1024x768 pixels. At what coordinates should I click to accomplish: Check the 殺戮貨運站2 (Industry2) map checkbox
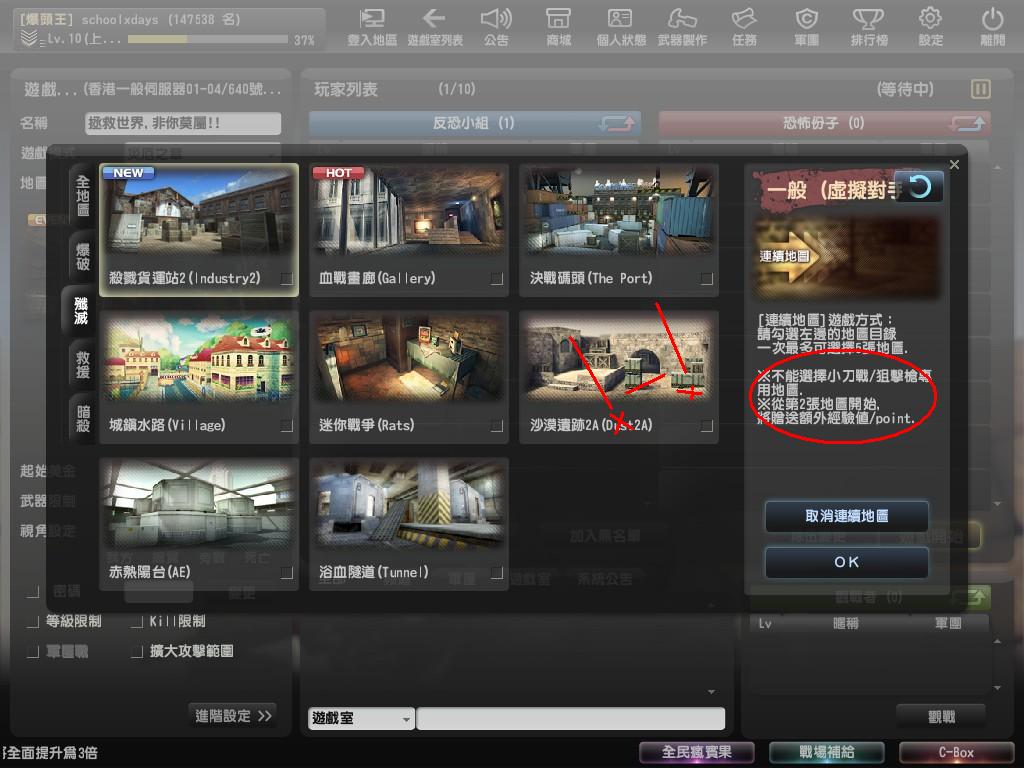(287, 279)
